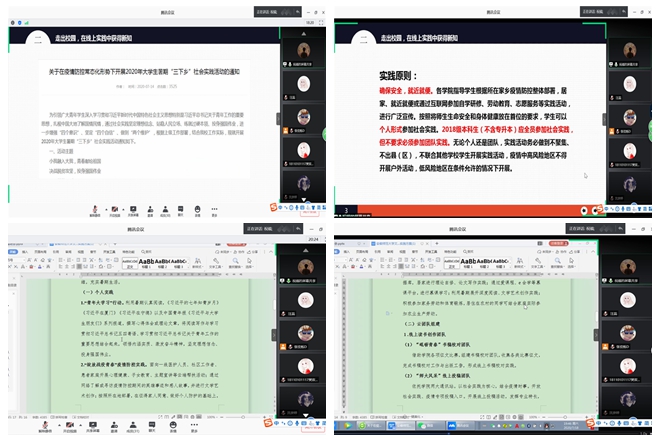This screenshot has width=660, height=440.
Task: Open Chat icon in top-left meeting toolbar
Action: (x=182, y=209)
